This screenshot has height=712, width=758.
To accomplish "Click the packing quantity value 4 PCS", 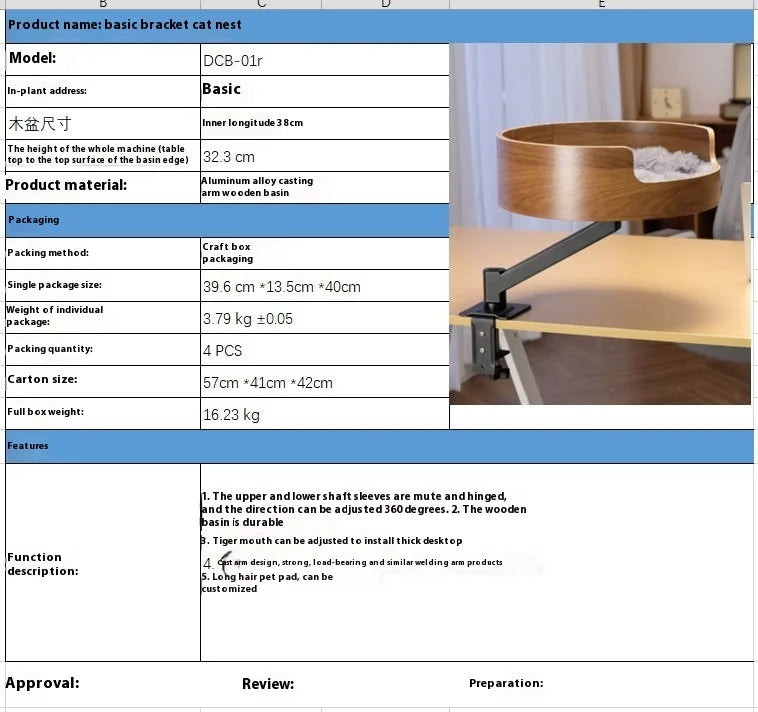I will point(324,350).
